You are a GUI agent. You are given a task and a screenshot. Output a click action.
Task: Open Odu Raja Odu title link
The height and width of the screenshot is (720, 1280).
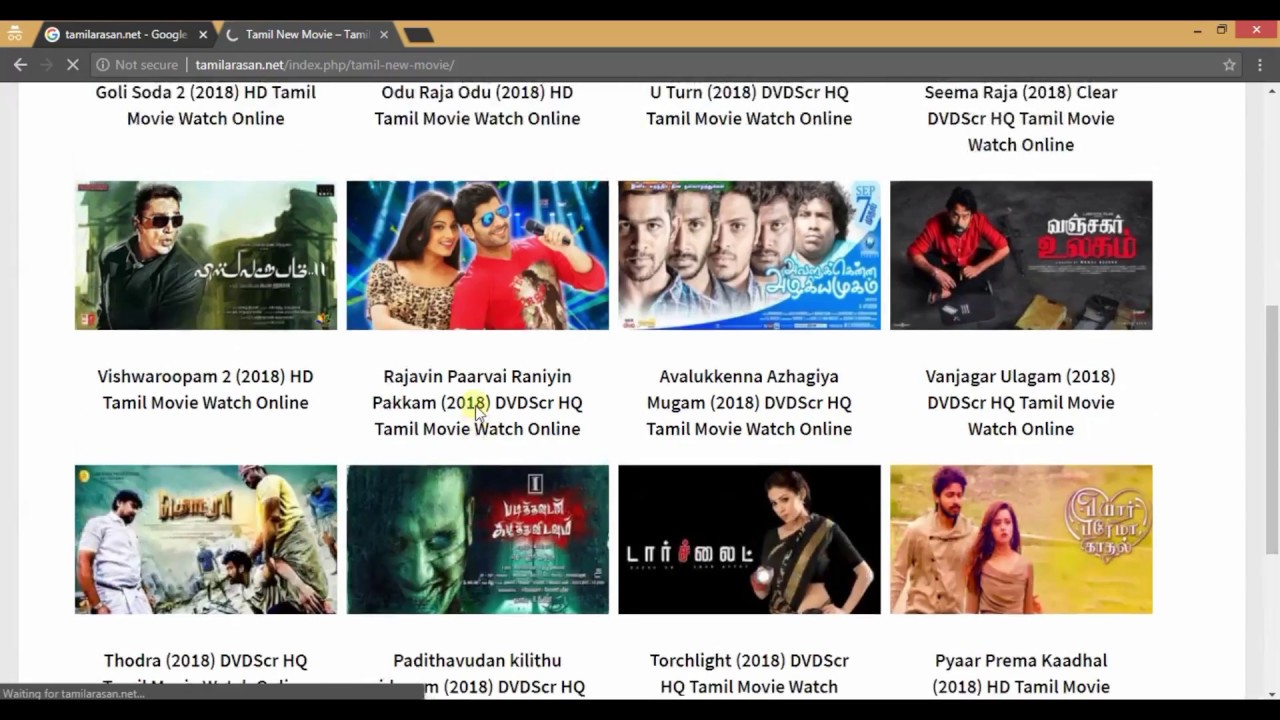[477, 105]
